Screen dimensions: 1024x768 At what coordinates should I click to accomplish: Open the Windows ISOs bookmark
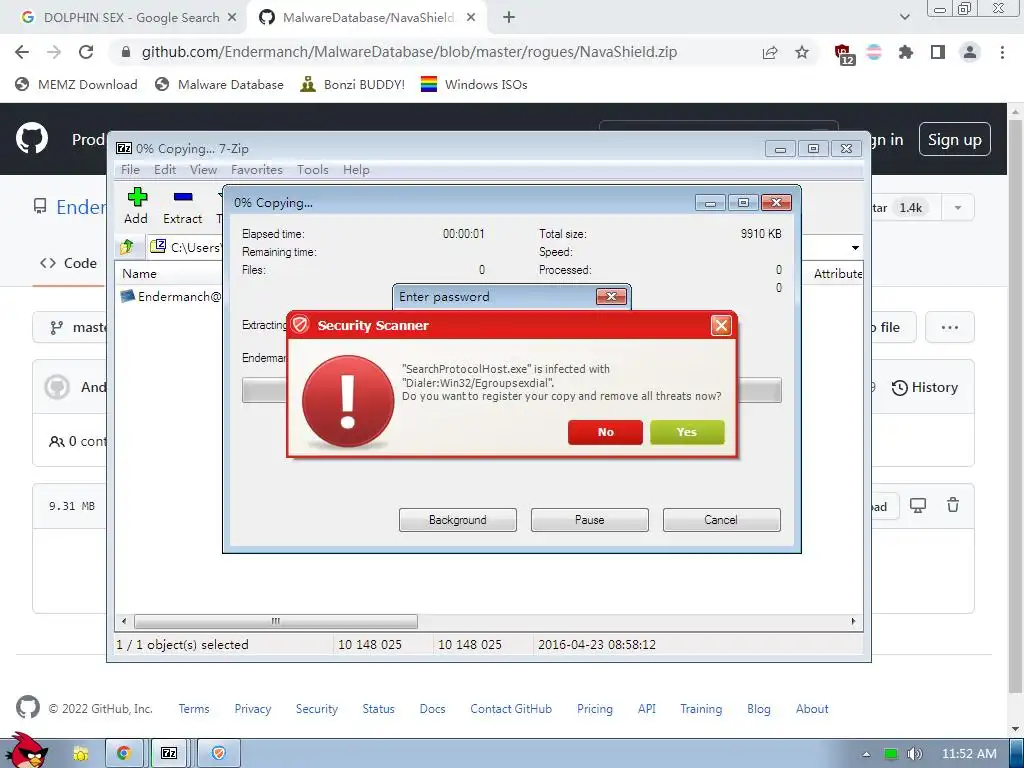(474, 84)
